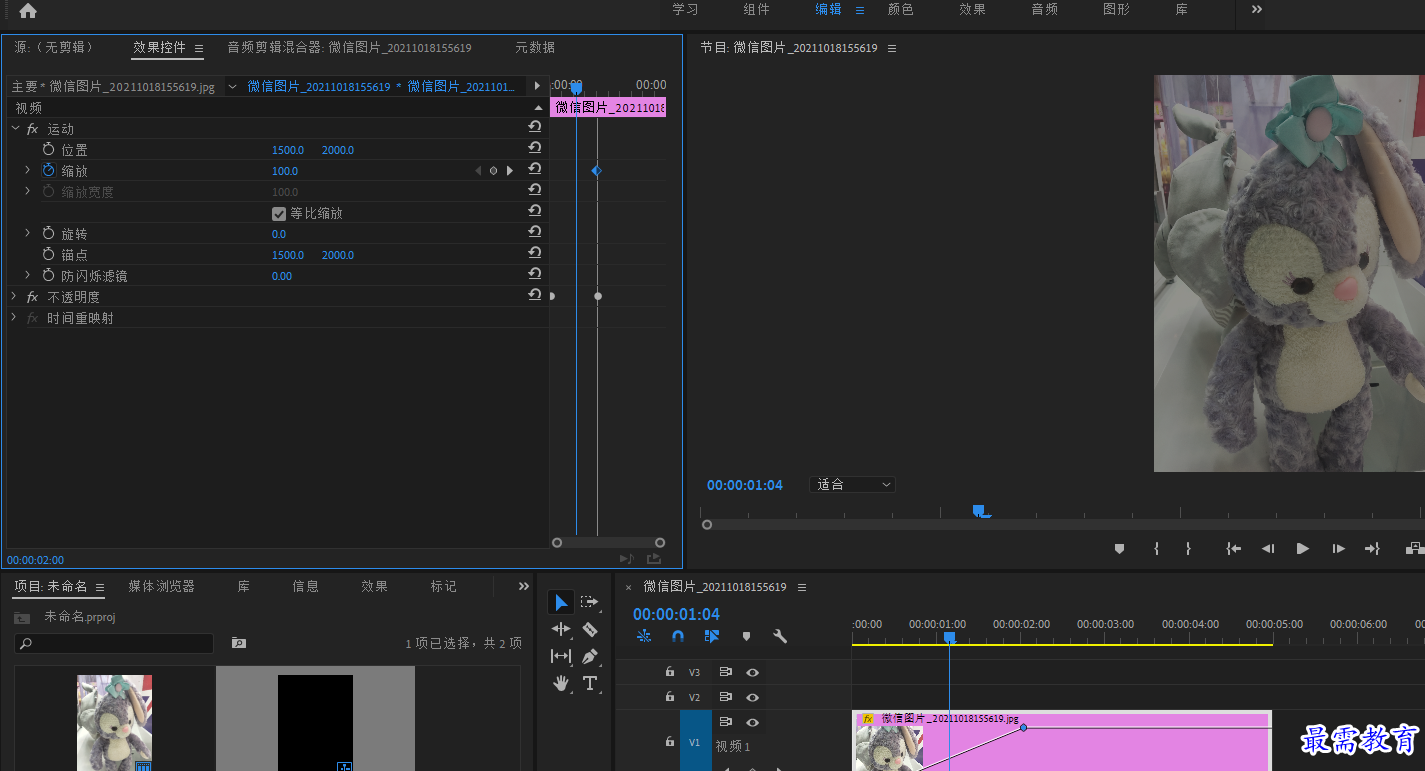This screenshot has width=1425, height=771.
Task: Toggle V2 track output eye
Action: (752, 697)
